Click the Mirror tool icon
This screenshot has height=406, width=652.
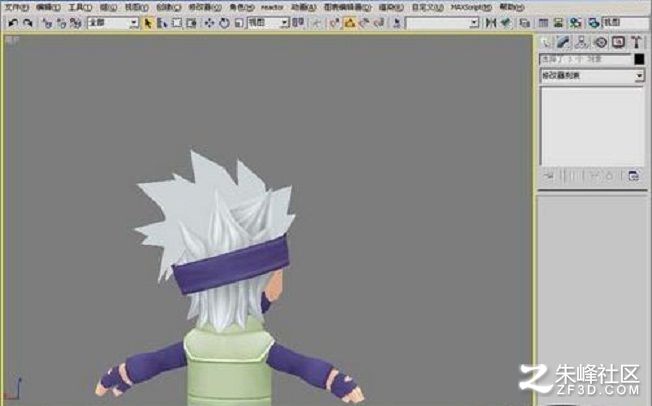(491, 23)
